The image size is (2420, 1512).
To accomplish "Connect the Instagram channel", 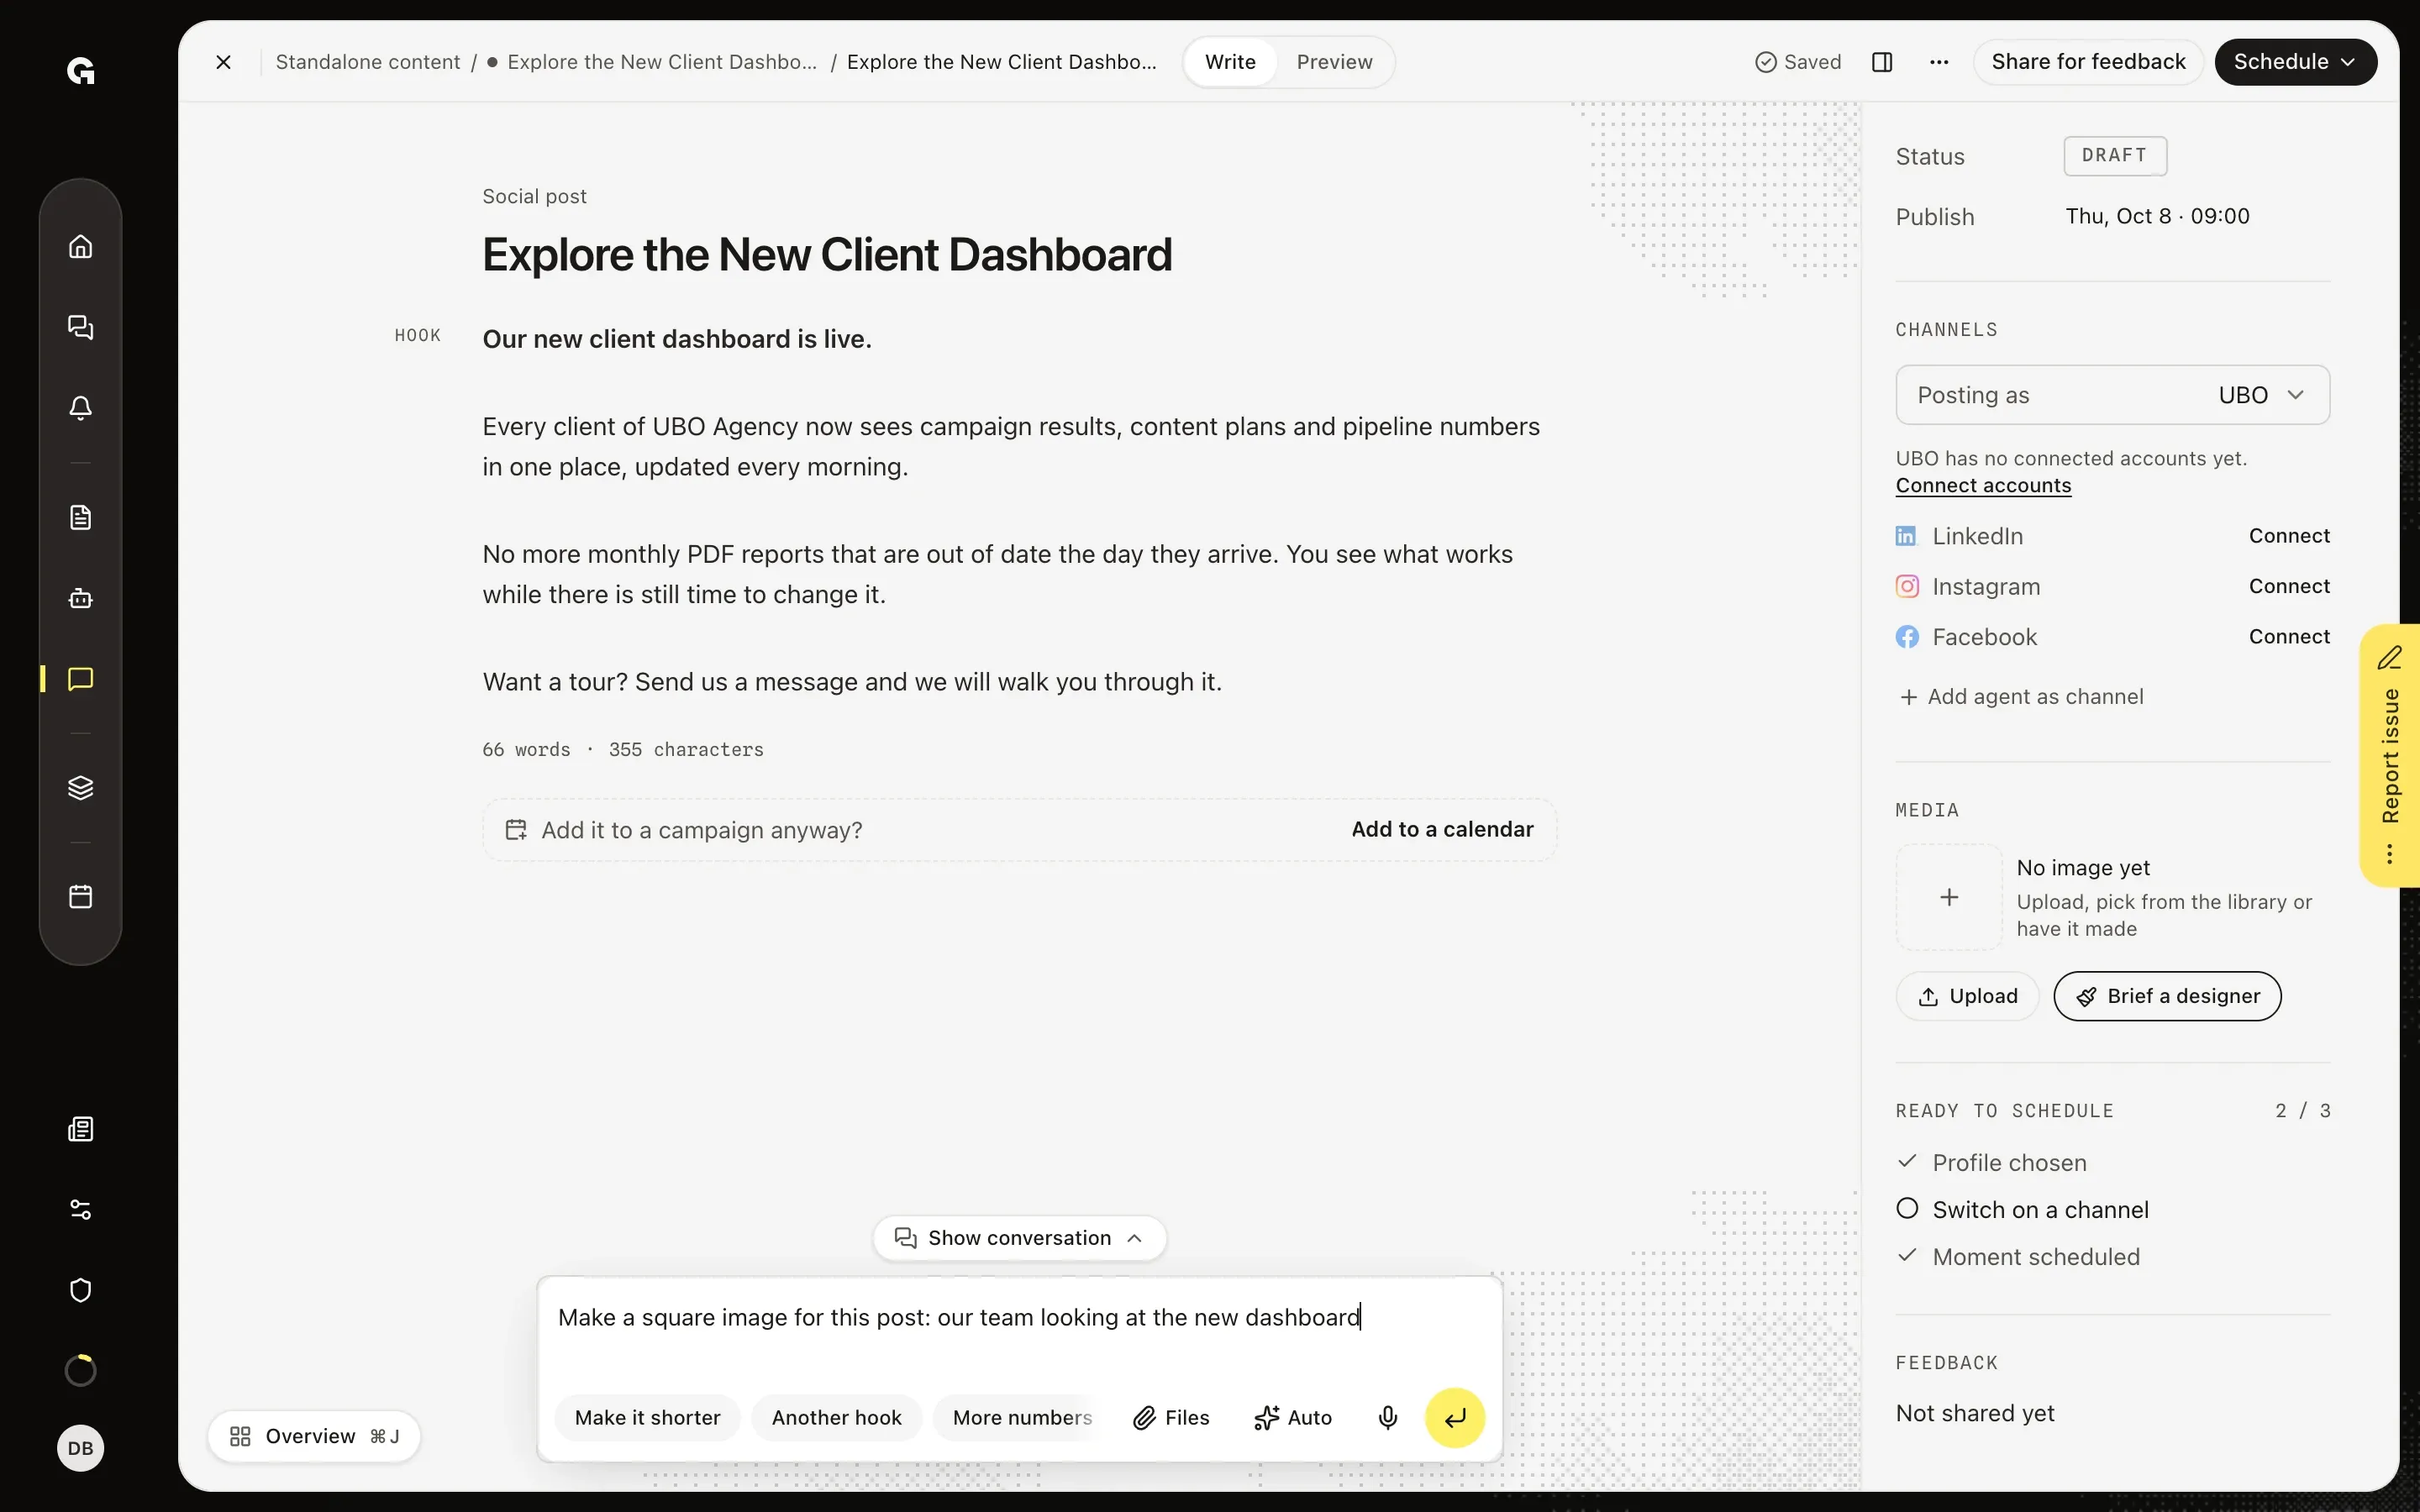I will pyautogui.click(x=2289, y=586).
